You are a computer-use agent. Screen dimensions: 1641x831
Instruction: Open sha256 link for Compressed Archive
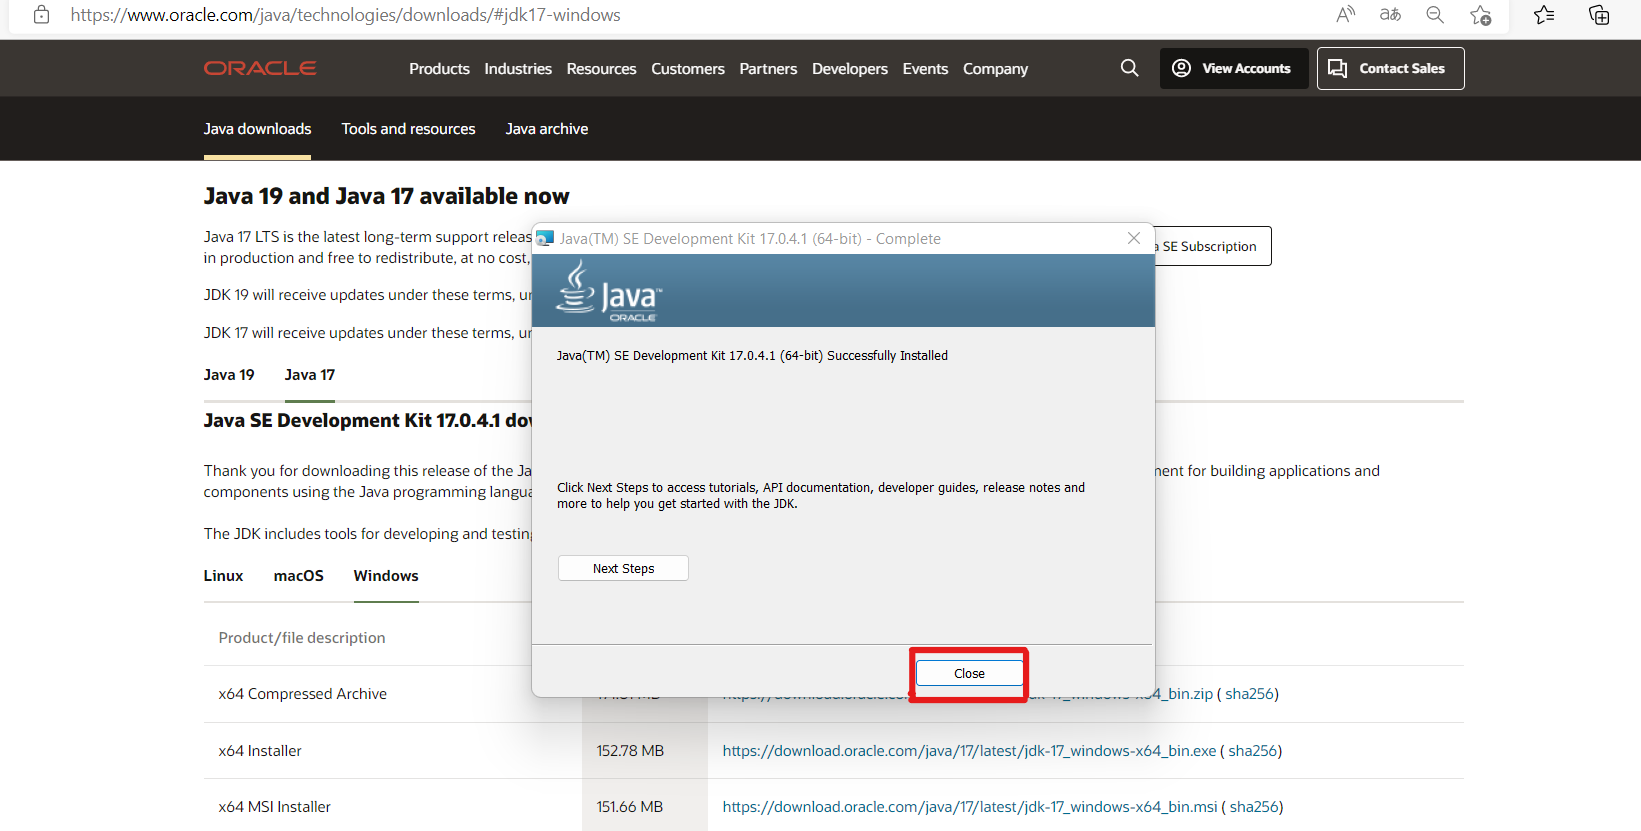1249,694
